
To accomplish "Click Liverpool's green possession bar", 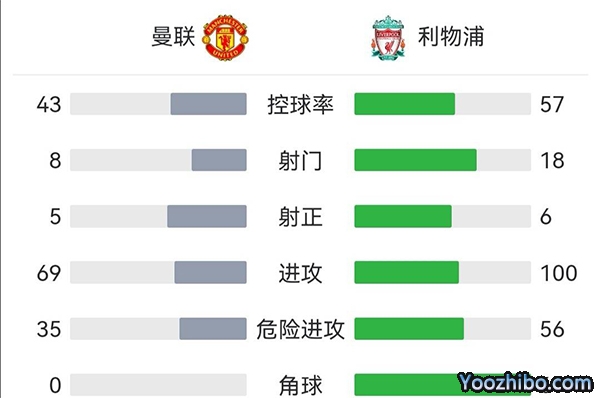I will click(404, 104).
